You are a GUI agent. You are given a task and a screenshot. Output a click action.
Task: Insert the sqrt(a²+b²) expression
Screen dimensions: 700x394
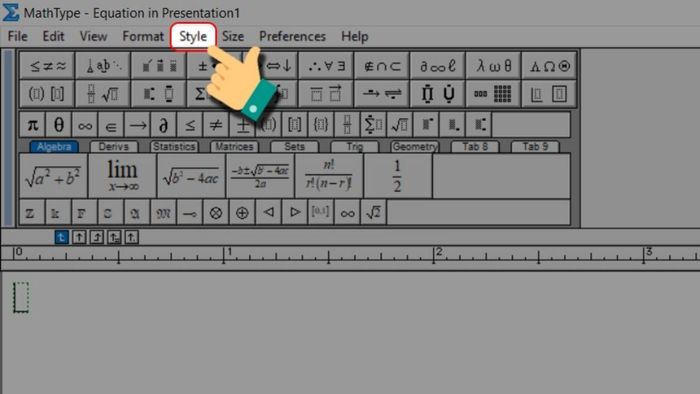(x=54, y=176)
